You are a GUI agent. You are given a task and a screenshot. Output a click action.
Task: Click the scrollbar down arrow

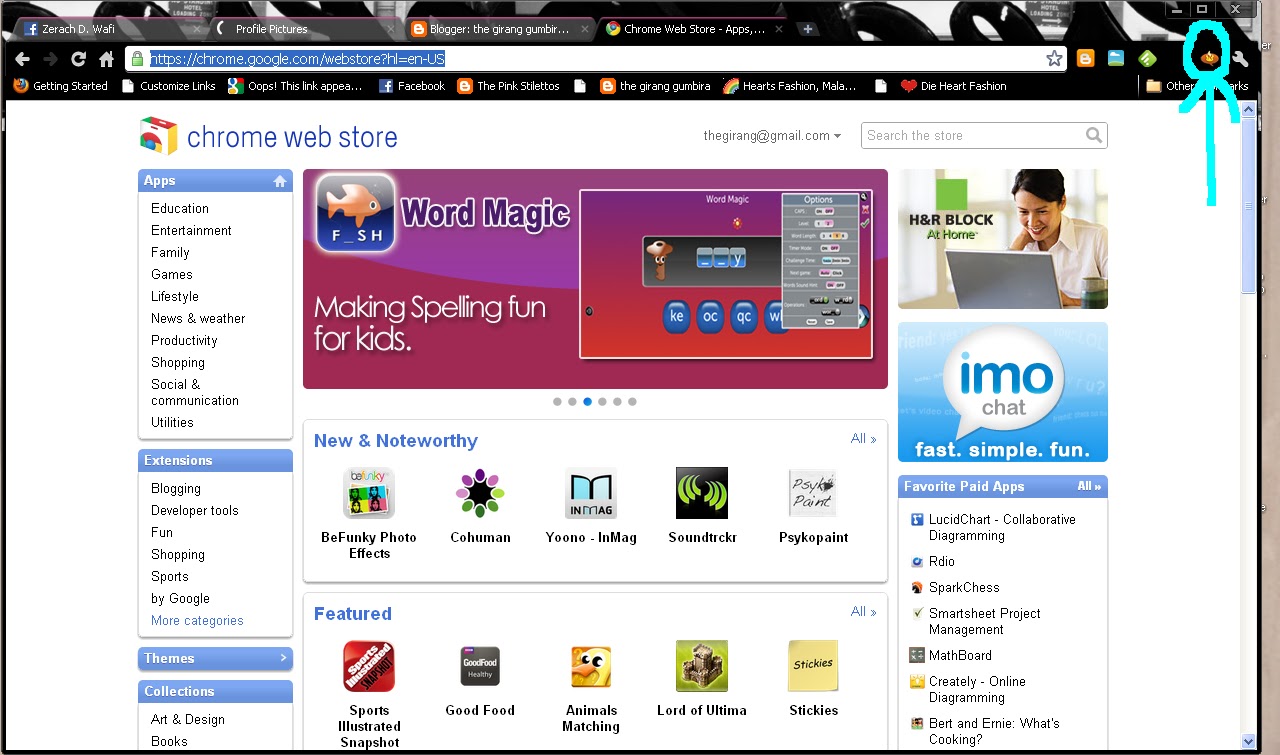click(1248, 741)
